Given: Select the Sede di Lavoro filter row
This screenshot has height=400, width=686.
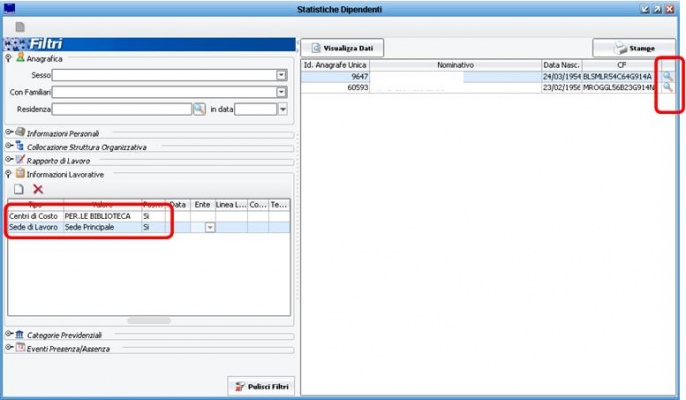Looking at the screenshot, I should (149, 227).
